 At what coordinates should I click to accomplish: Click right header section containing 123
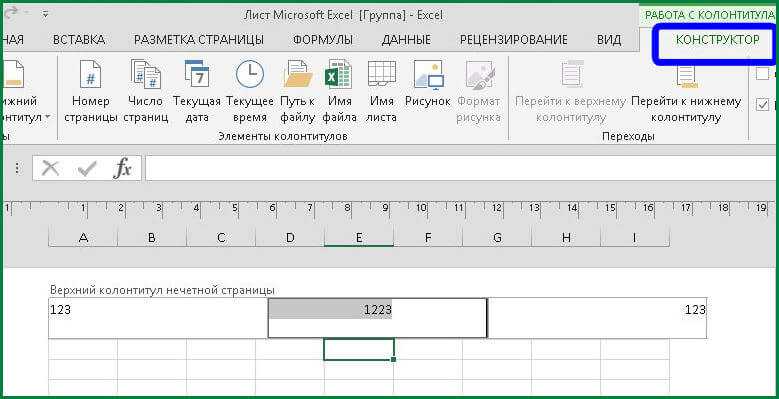(x=597, y=318)
